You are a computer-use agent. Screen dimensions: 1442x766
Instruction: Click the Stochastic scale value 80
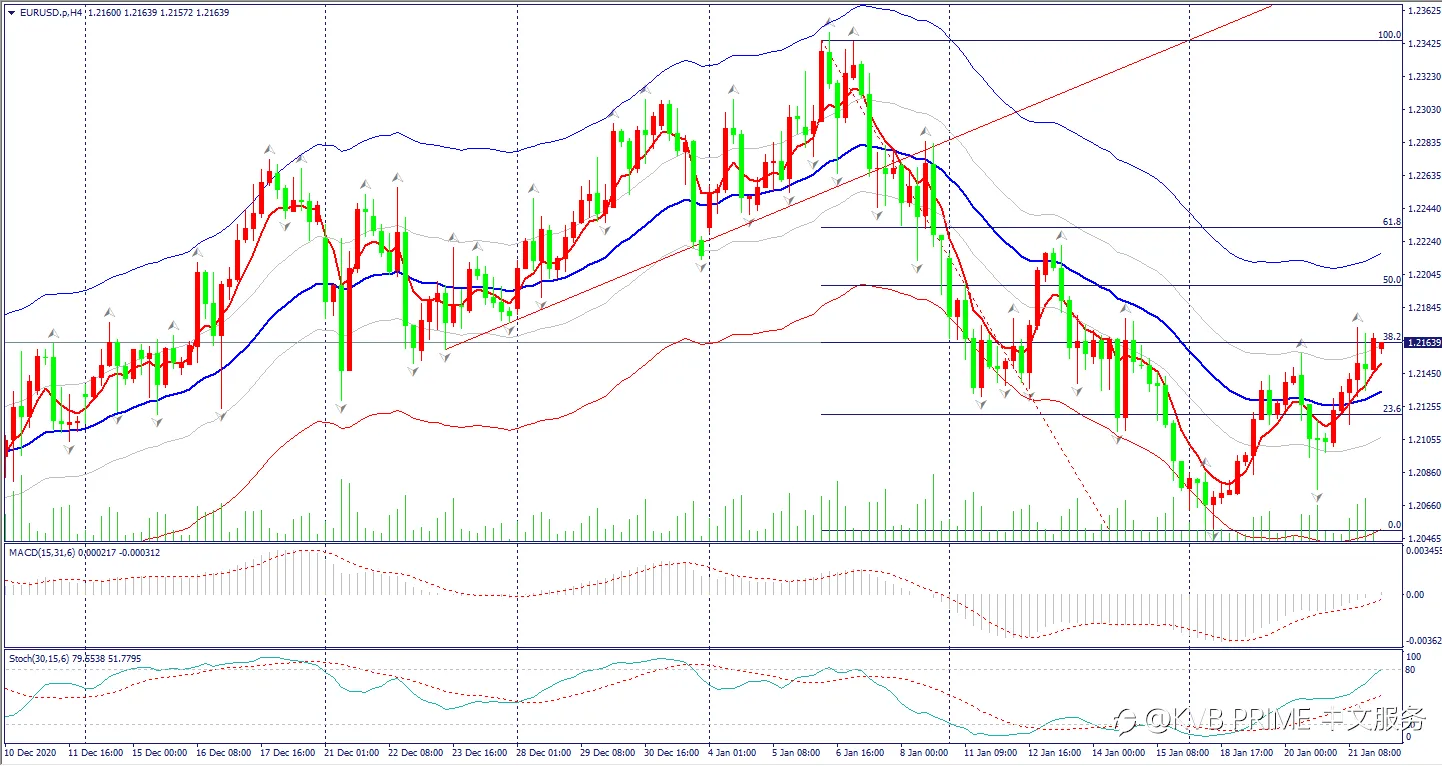[x=1412, y=670]
